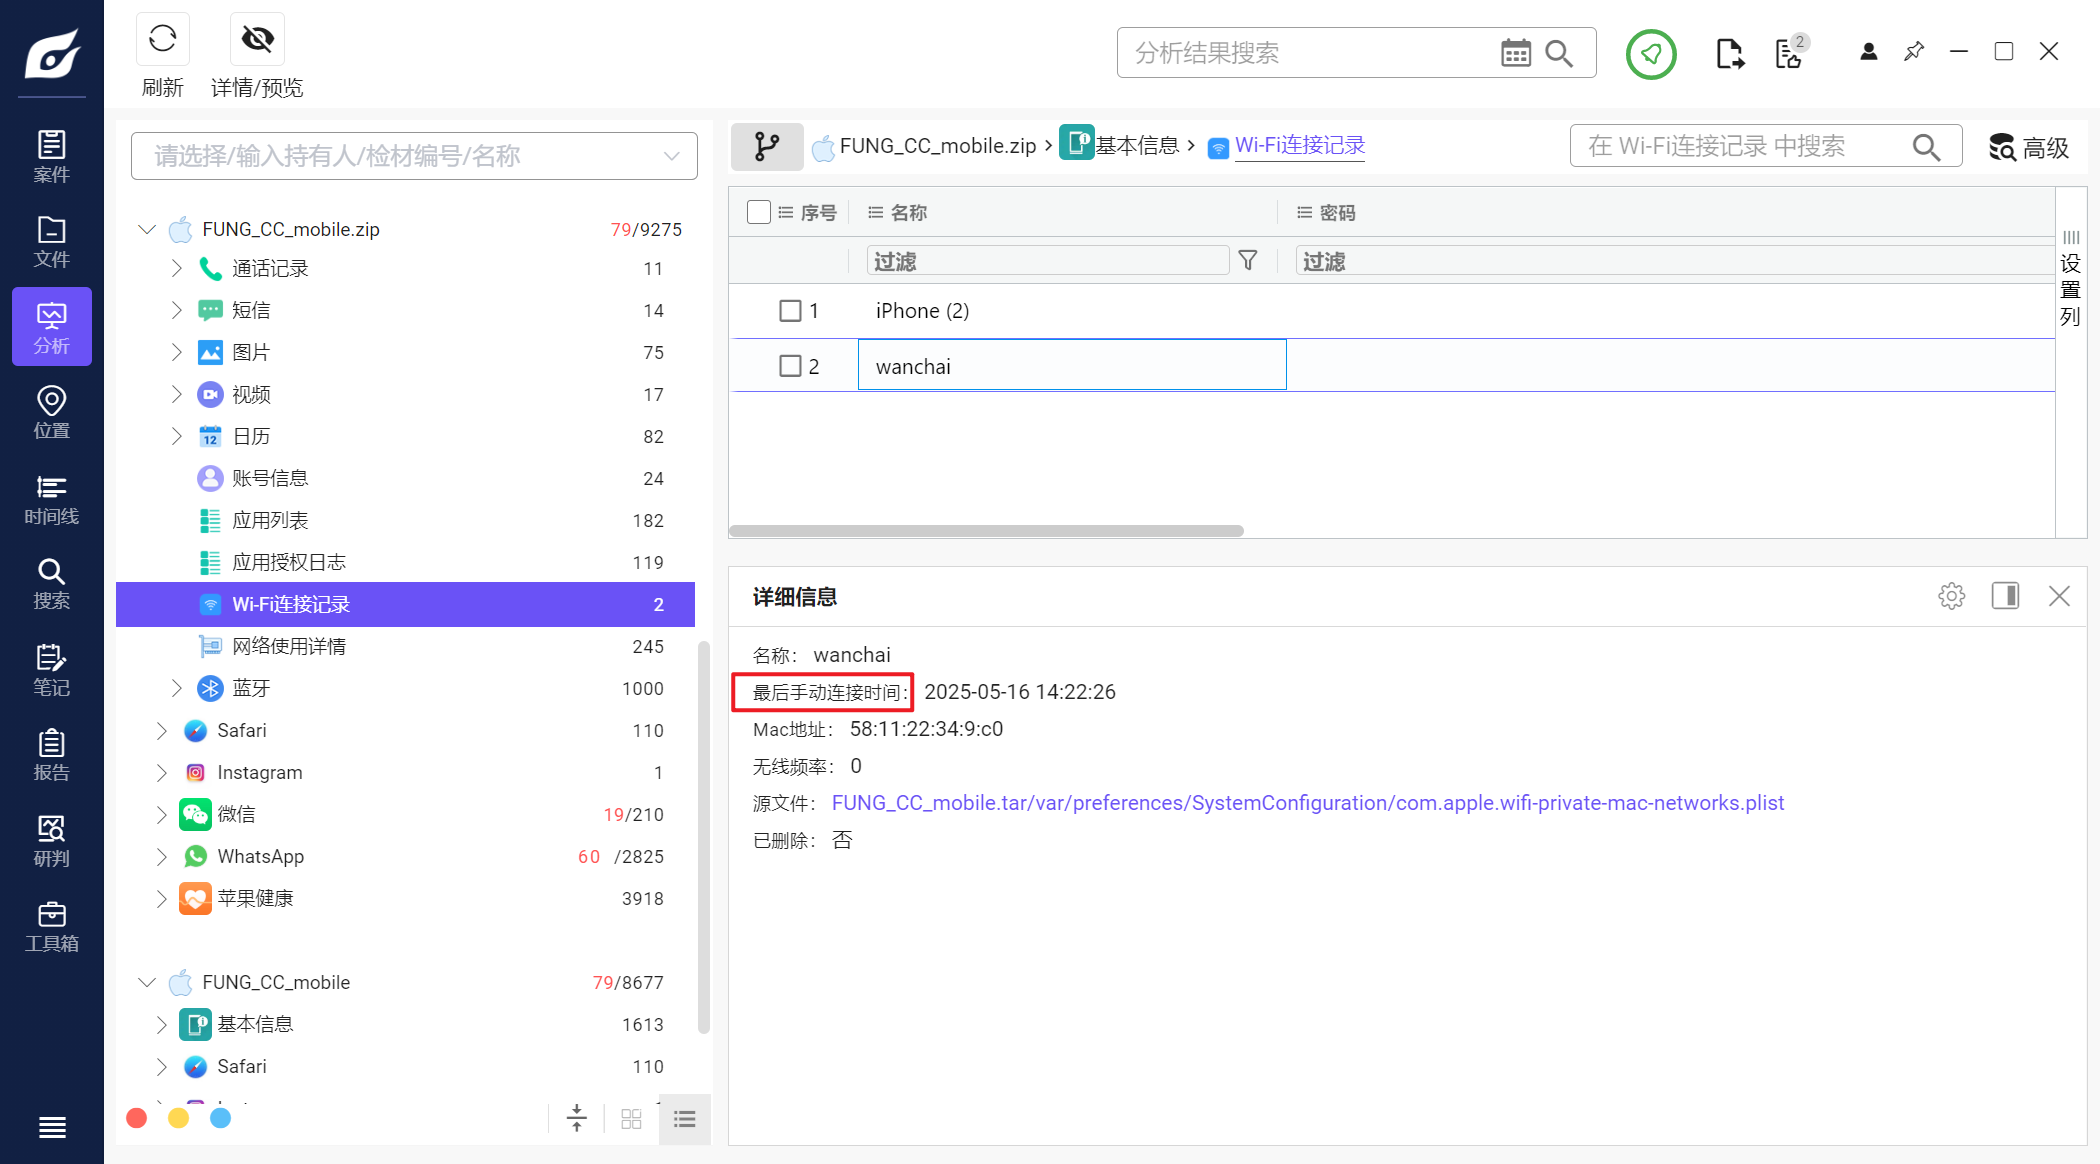This screenshot has width=2100, height=1164.
Task: Open the holder/evidence selection dropdown
Action: [x=414, y=156]
